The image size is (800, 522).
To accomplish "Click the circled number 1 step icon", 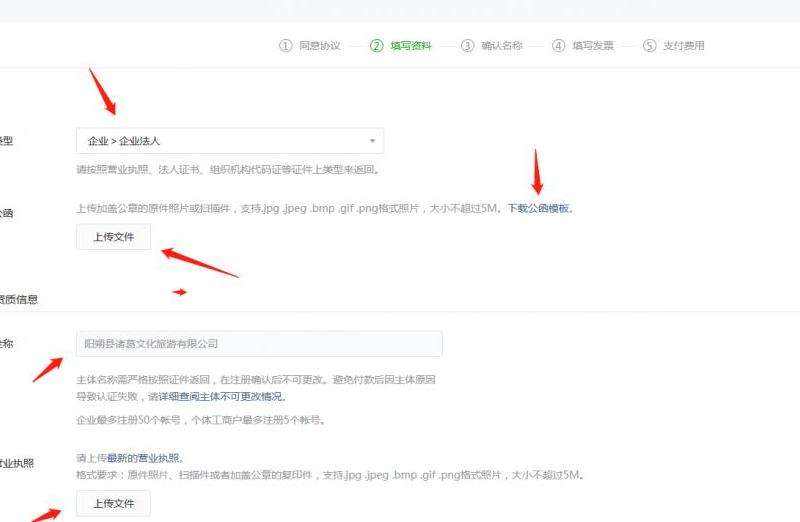I will click(x=285, y=45).
